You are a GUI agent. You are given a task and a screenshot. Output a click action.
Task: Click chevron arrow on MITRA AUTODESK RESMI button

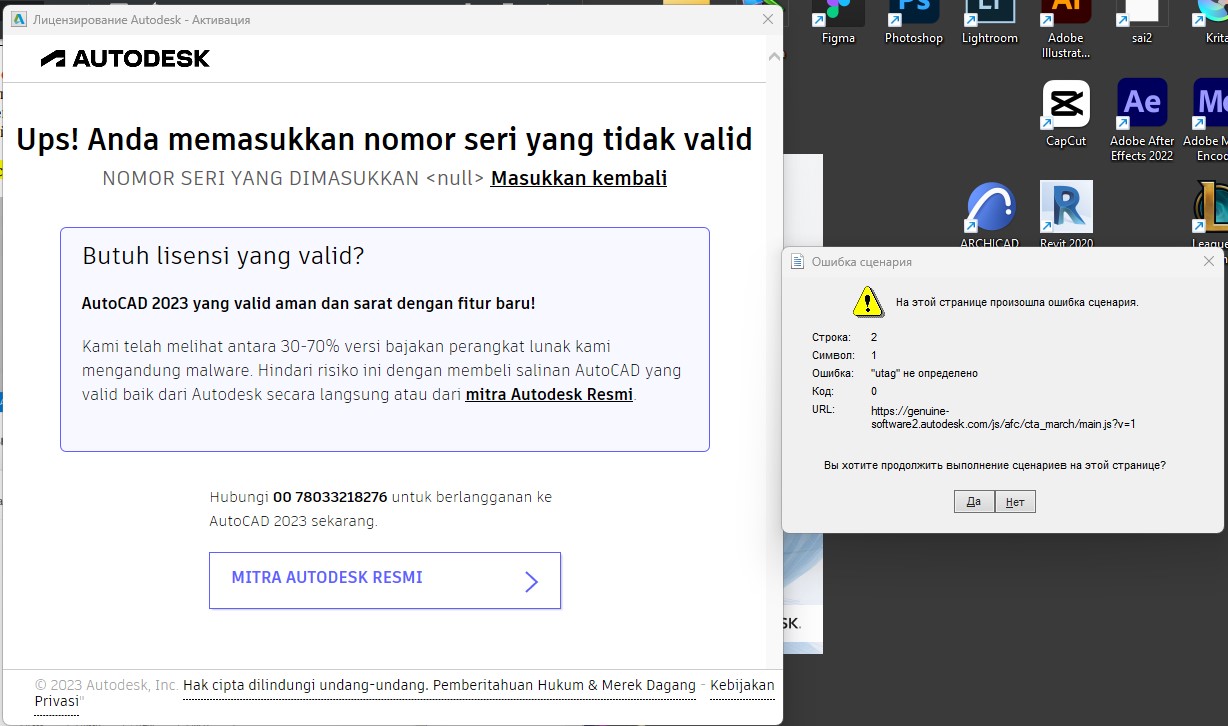(531, 581)
